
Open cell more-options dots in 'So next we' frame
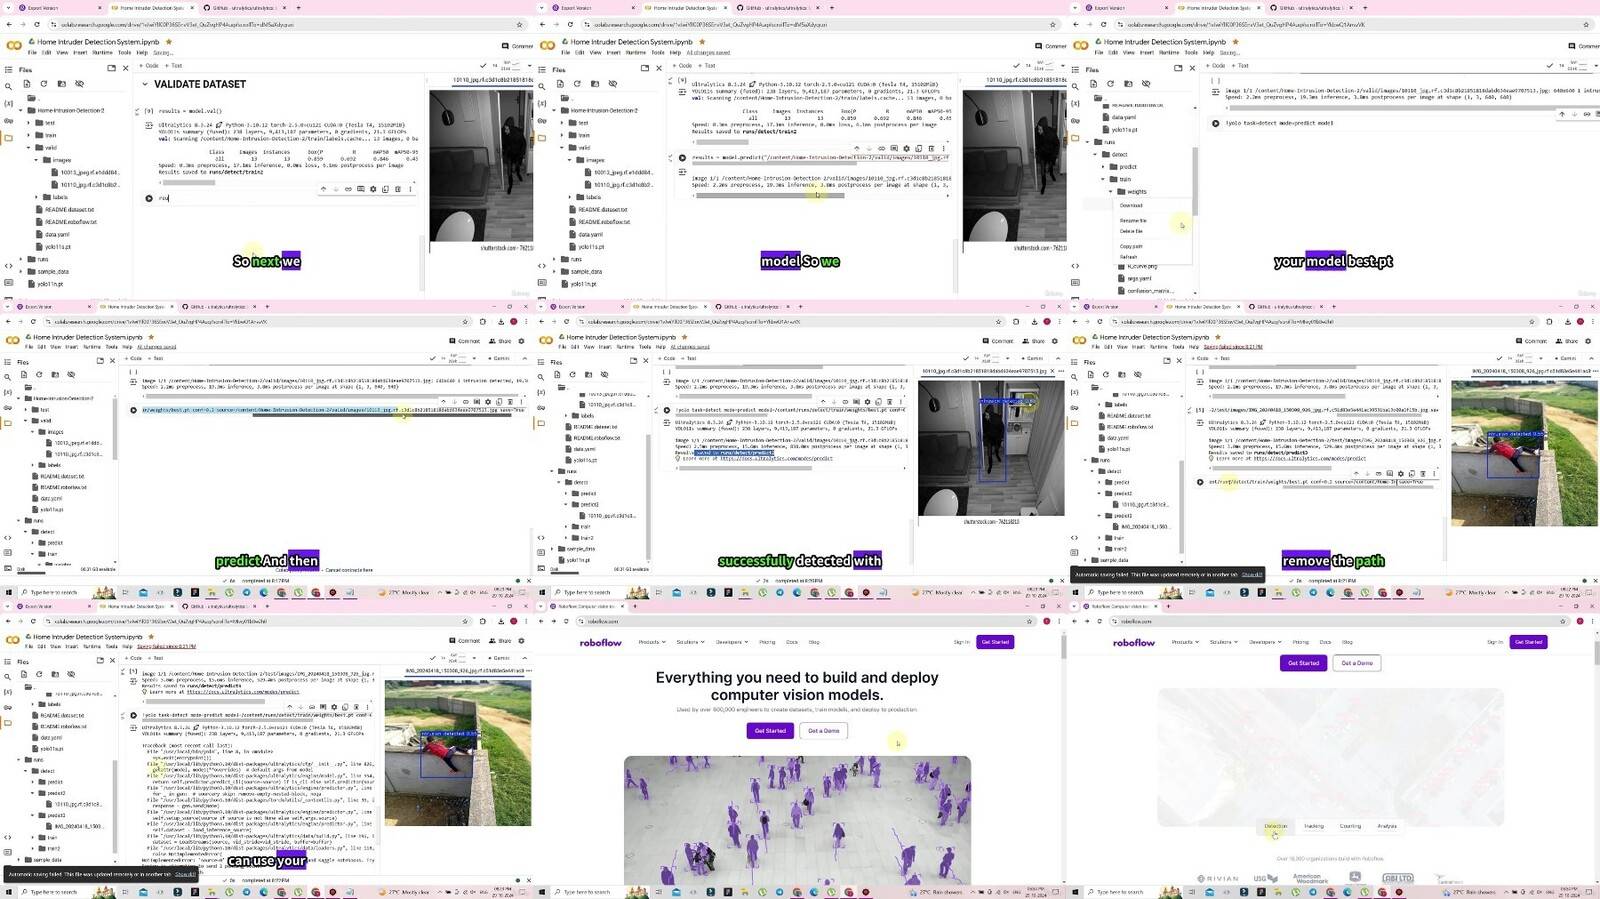(x=410, y=189)
